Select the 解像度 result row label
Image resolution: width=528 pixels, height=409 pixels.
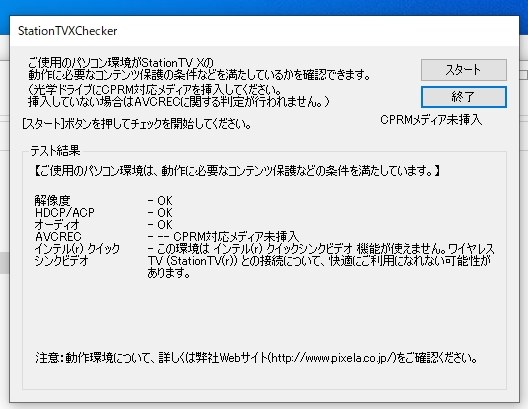tap(53, 201)
